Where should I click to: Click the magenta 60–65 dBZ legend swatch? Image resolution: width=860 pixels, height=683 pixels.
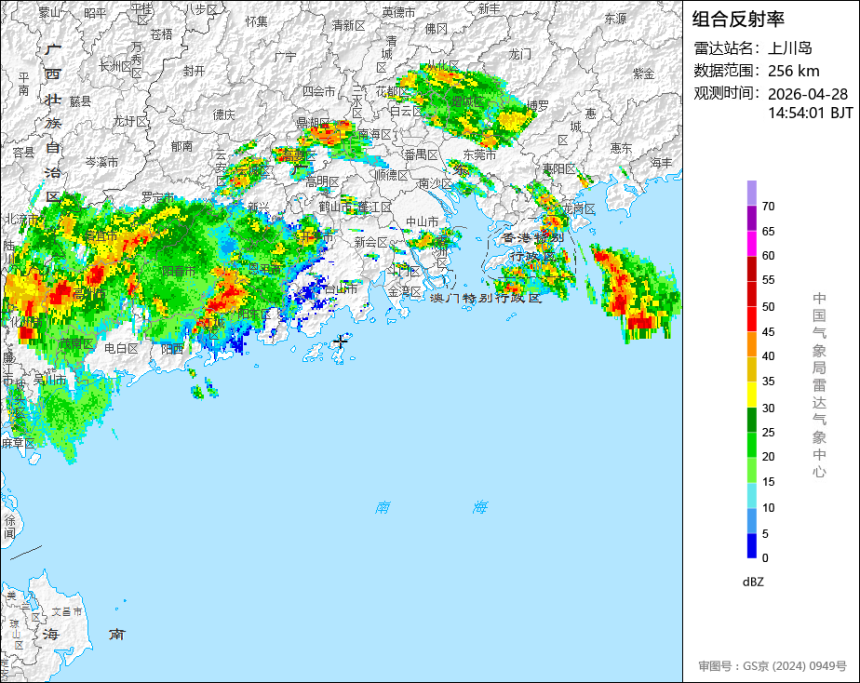(x=751, y=244)
